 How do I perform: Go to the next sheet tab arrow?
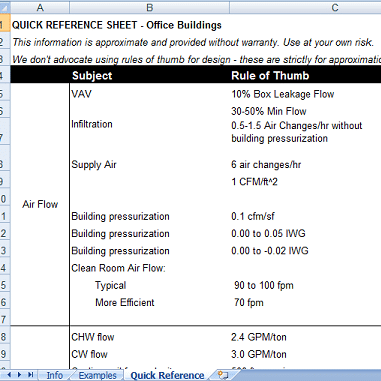click(x=19, y=375)
